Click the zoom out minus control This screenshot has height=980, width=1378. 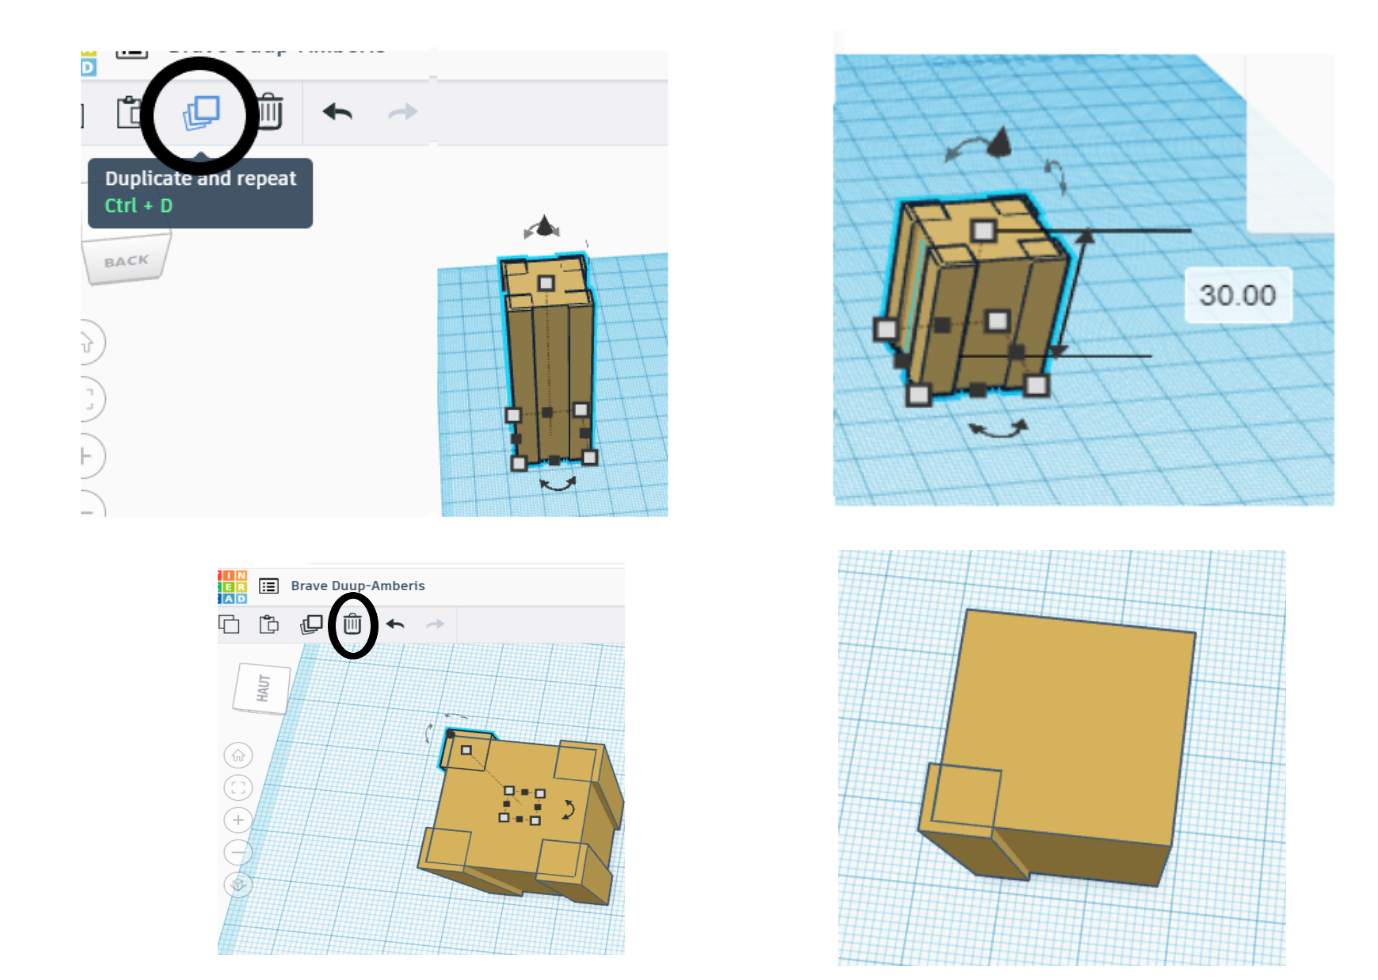(237, 852)
